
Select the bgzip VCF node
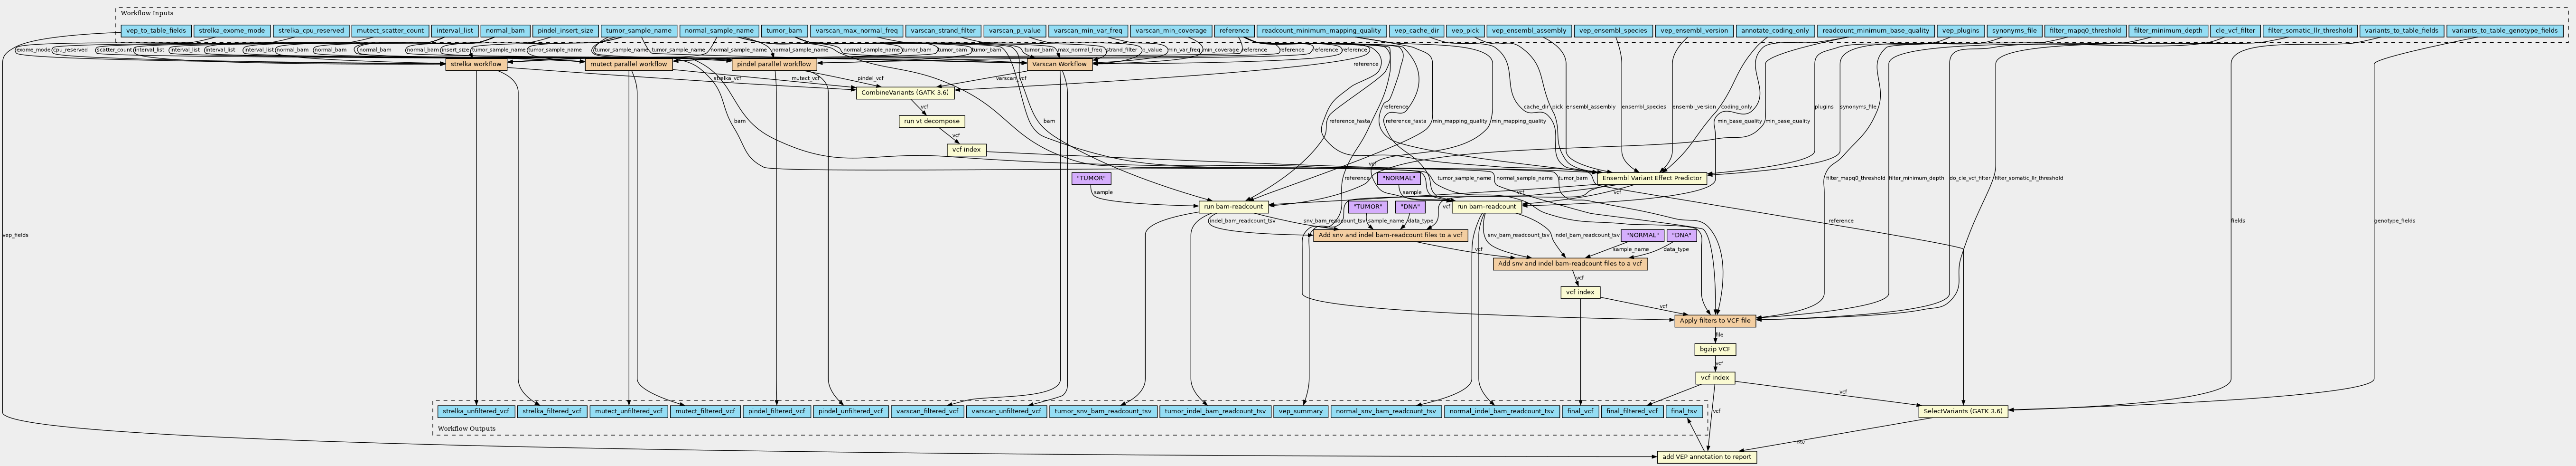coord(1715,349)
